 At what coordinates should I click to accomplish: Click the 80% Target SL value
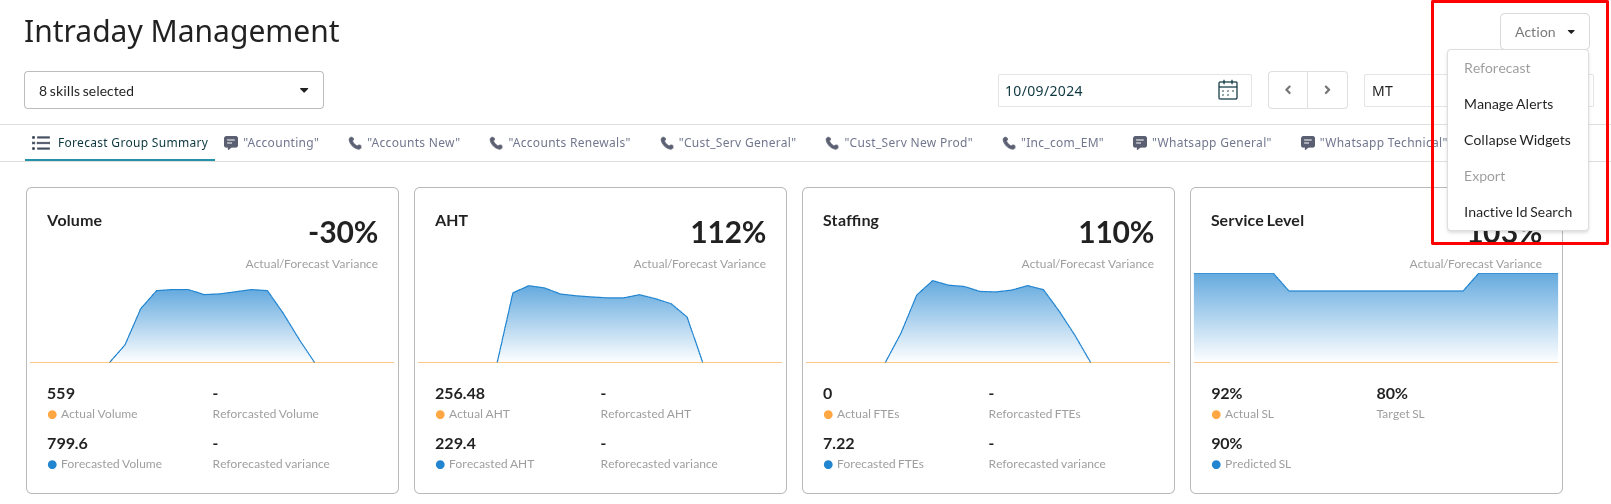tap(1392, 394)
